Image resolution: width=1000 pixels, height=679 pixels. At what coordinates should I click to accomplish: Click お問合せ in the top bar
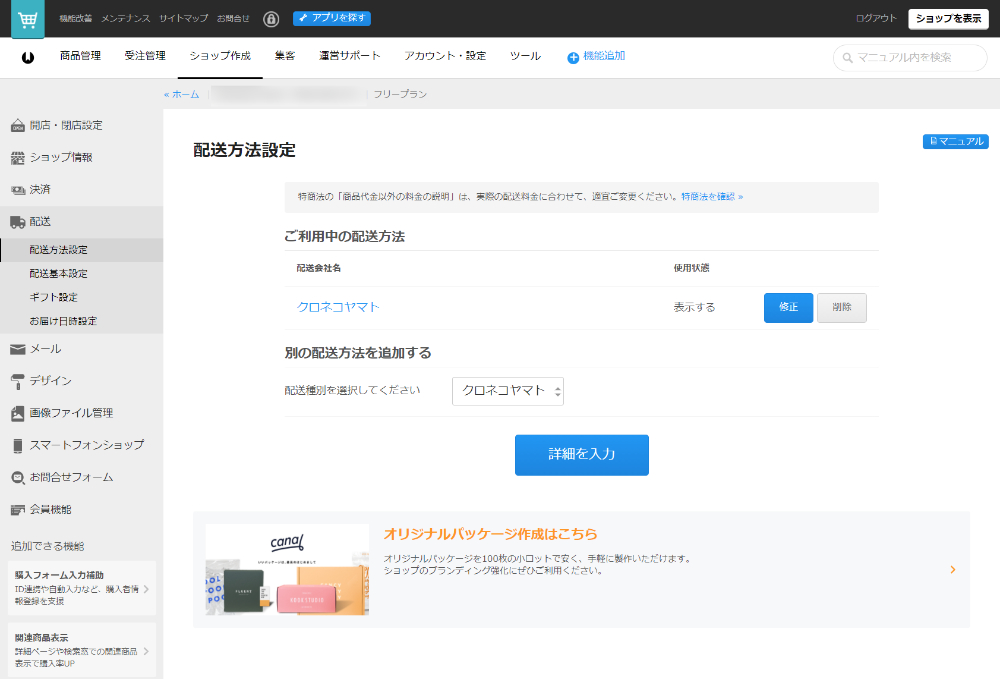click(233, 18)
